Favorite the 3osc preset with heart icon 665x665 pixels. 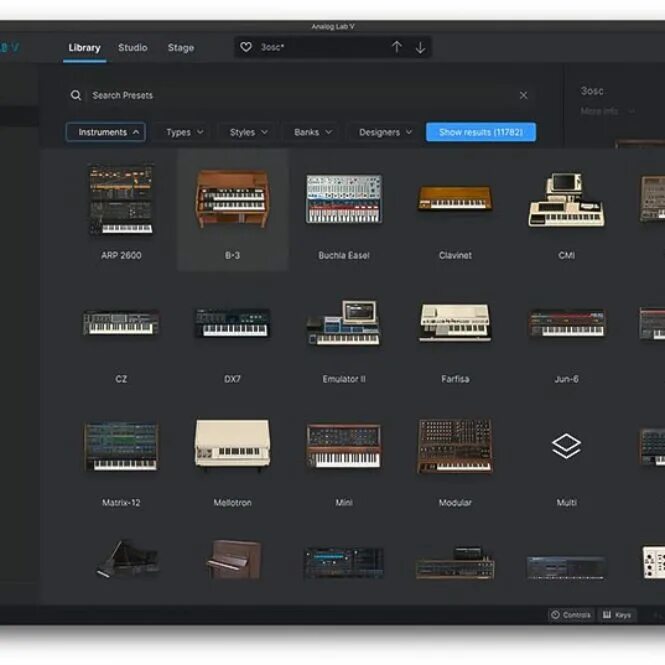(246, 47)
